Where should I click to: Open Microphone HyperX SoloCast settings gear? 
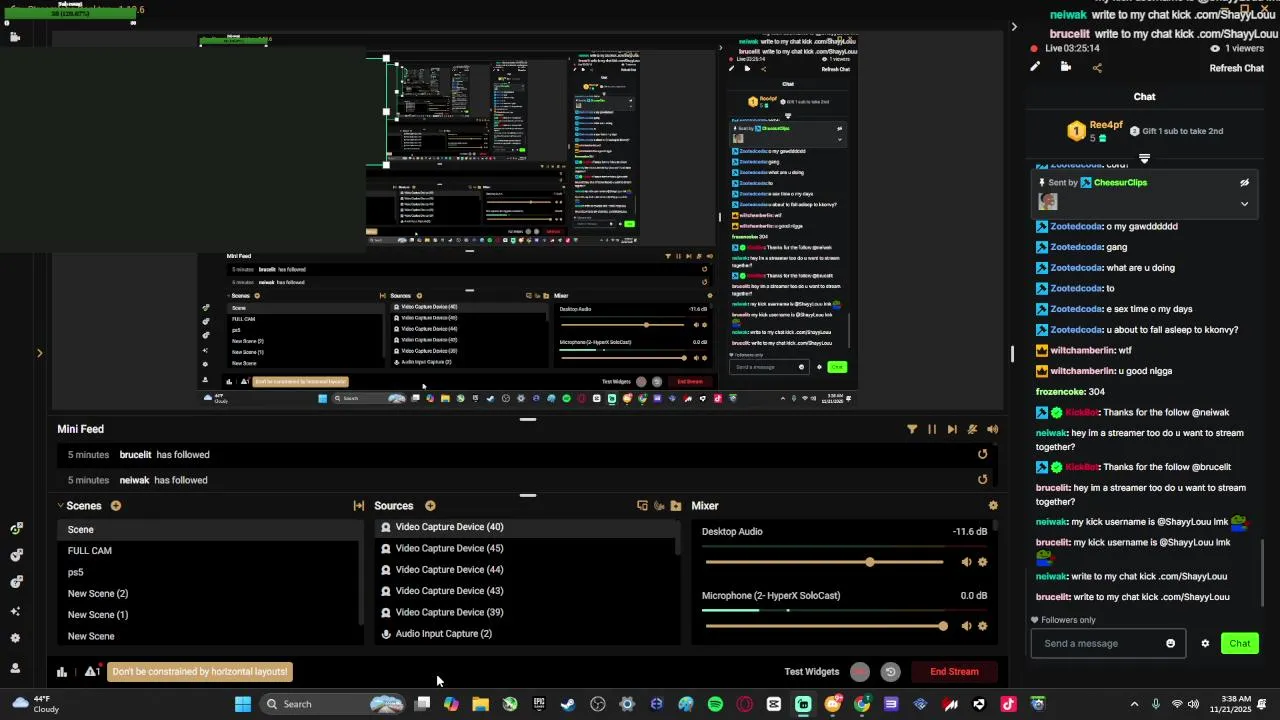[x=983, y=626]
